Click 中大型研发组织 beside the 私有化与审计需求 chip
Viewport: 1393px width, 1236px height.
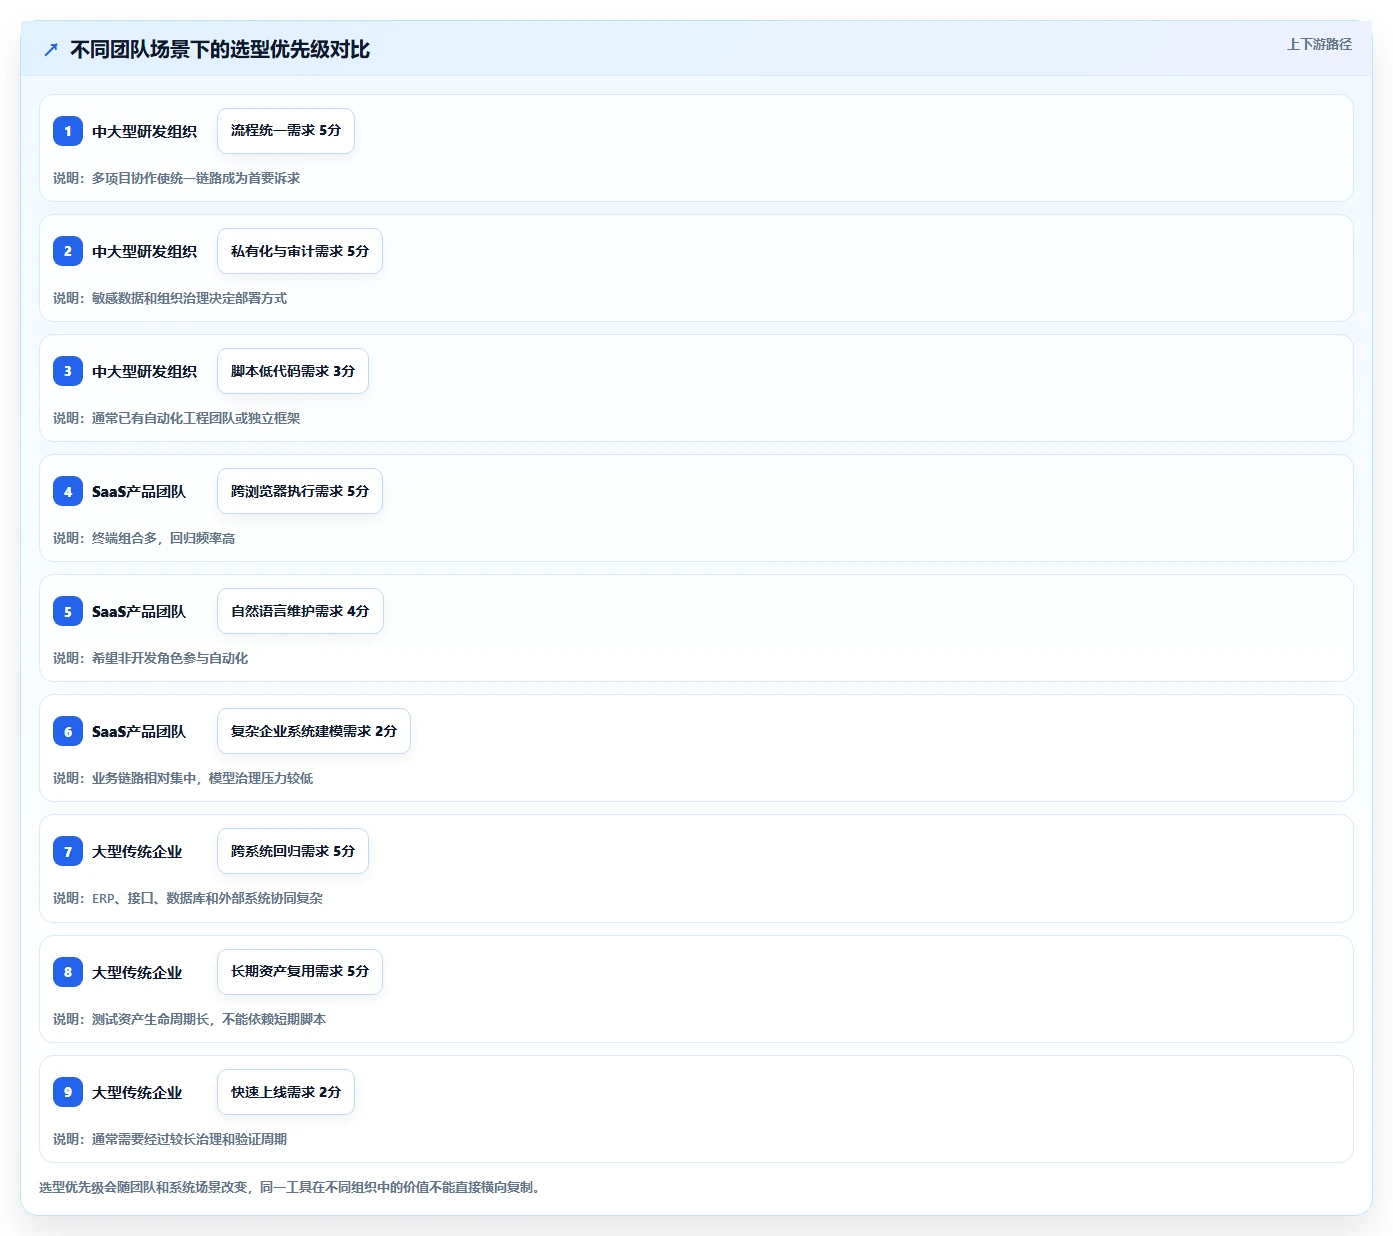pyautogui.click(x=144, y=251)
